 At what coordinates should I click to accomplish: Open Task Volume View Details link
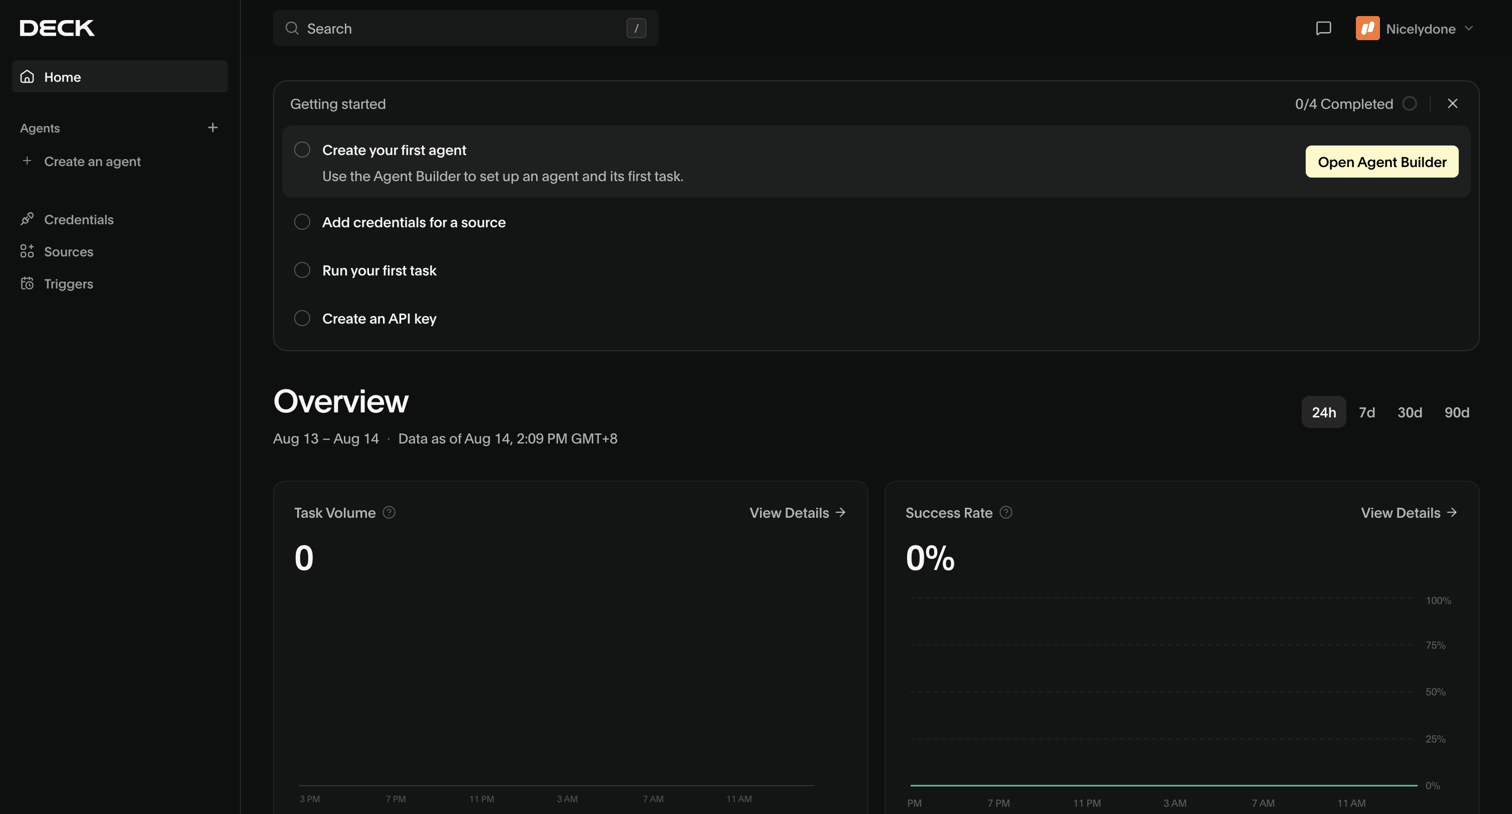point(798,512)
